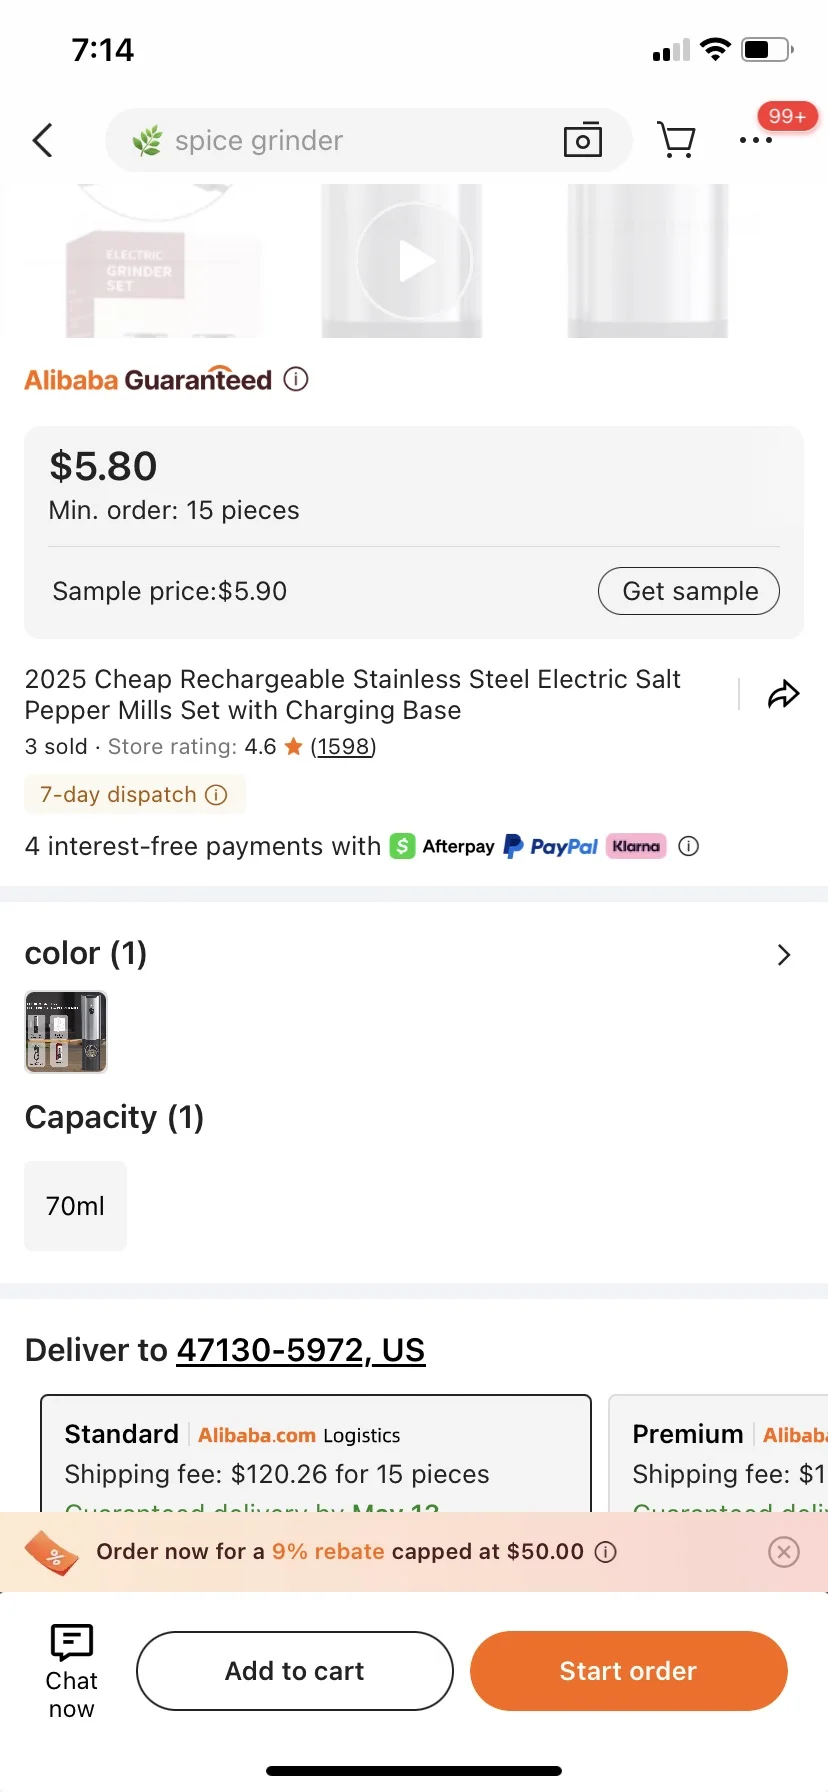Open camera image search icon
Viewport: 828px width, 1792px height.
(x=582, y=141)
